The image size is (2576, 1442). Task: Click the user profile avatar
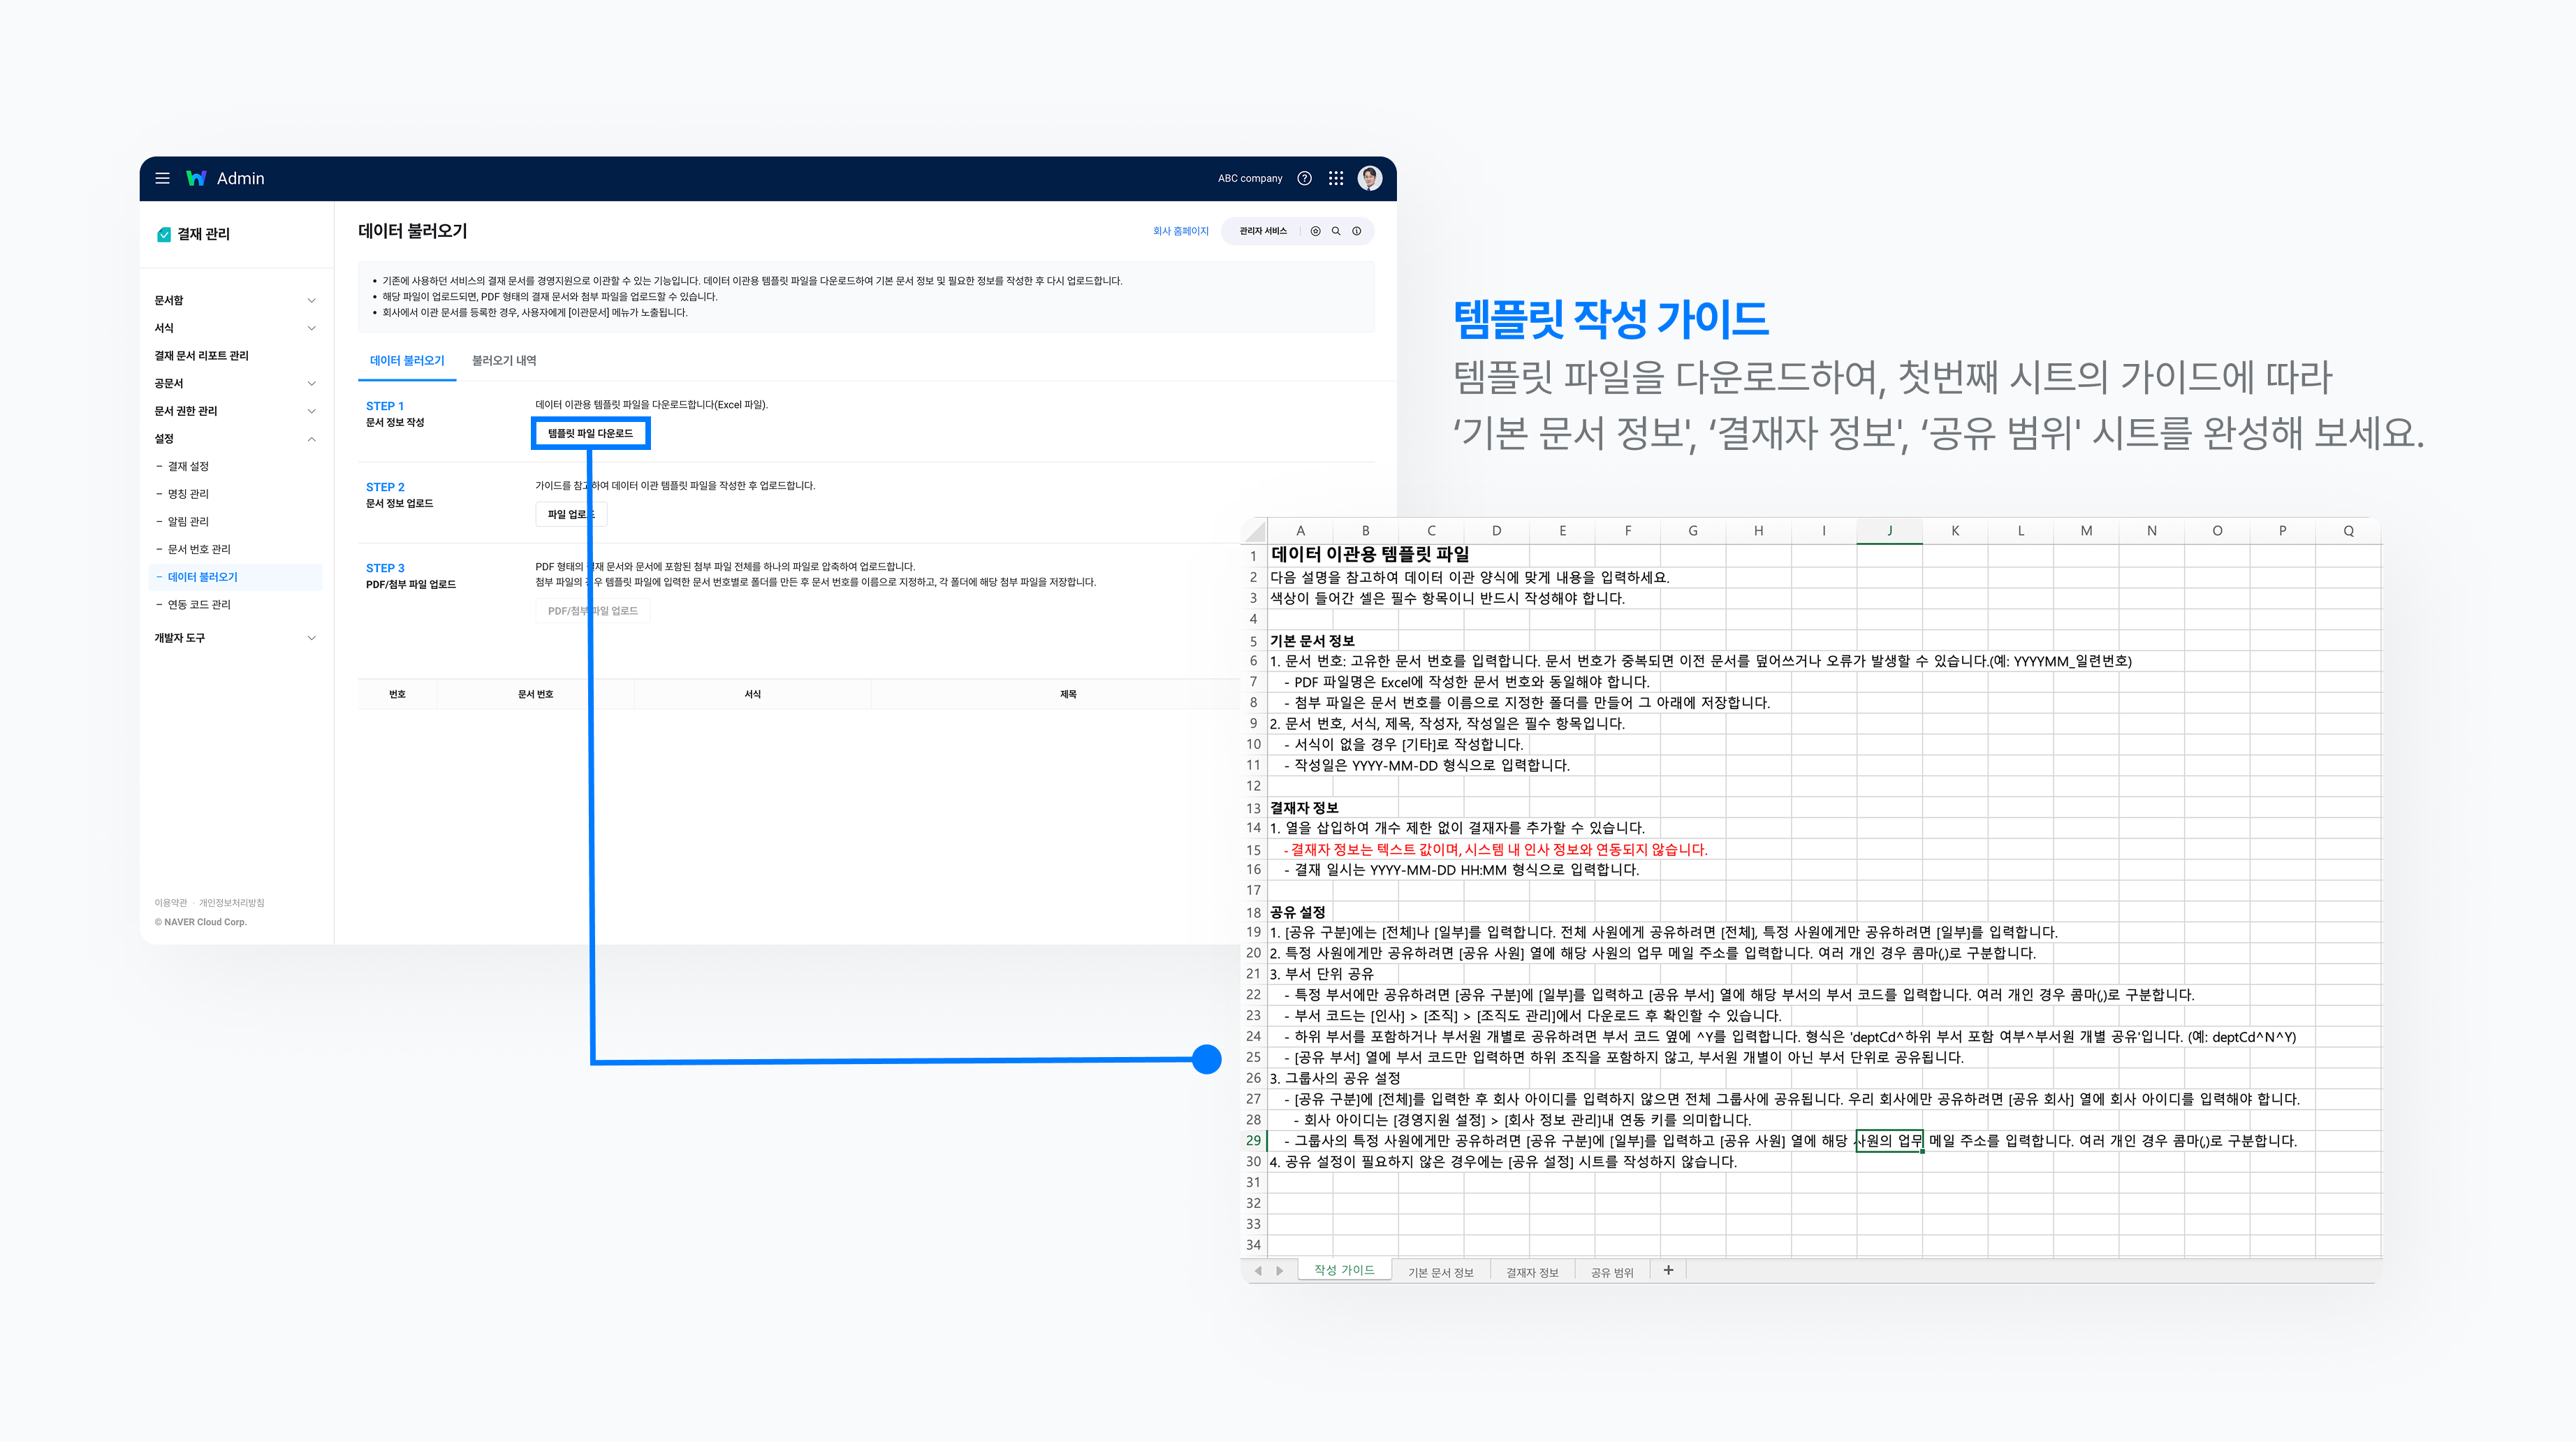[x=1369, y=178]
